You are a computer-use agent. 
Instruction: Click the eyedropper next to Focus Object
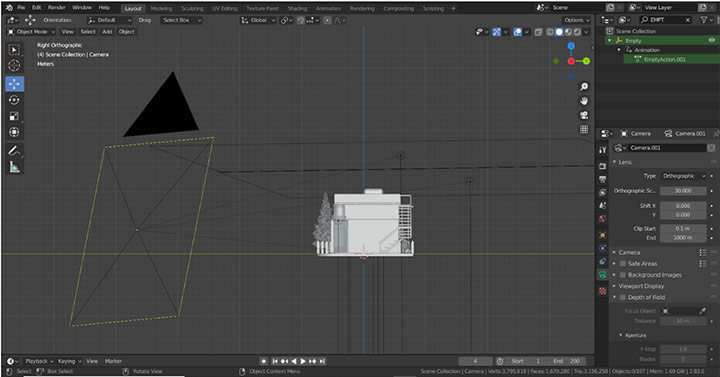click(702, 311)
